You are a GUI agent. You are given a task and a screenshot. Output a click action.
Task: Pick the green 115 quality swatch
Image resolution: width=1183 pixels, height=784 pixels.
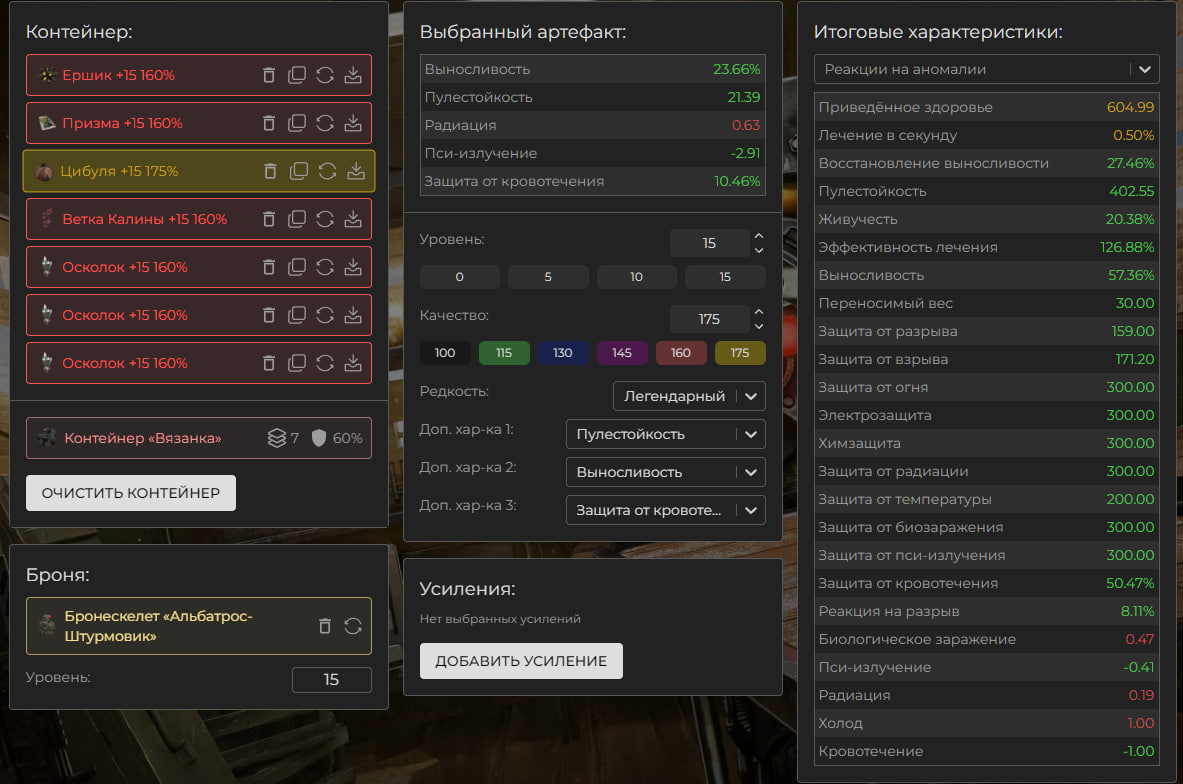pos(504,353)
